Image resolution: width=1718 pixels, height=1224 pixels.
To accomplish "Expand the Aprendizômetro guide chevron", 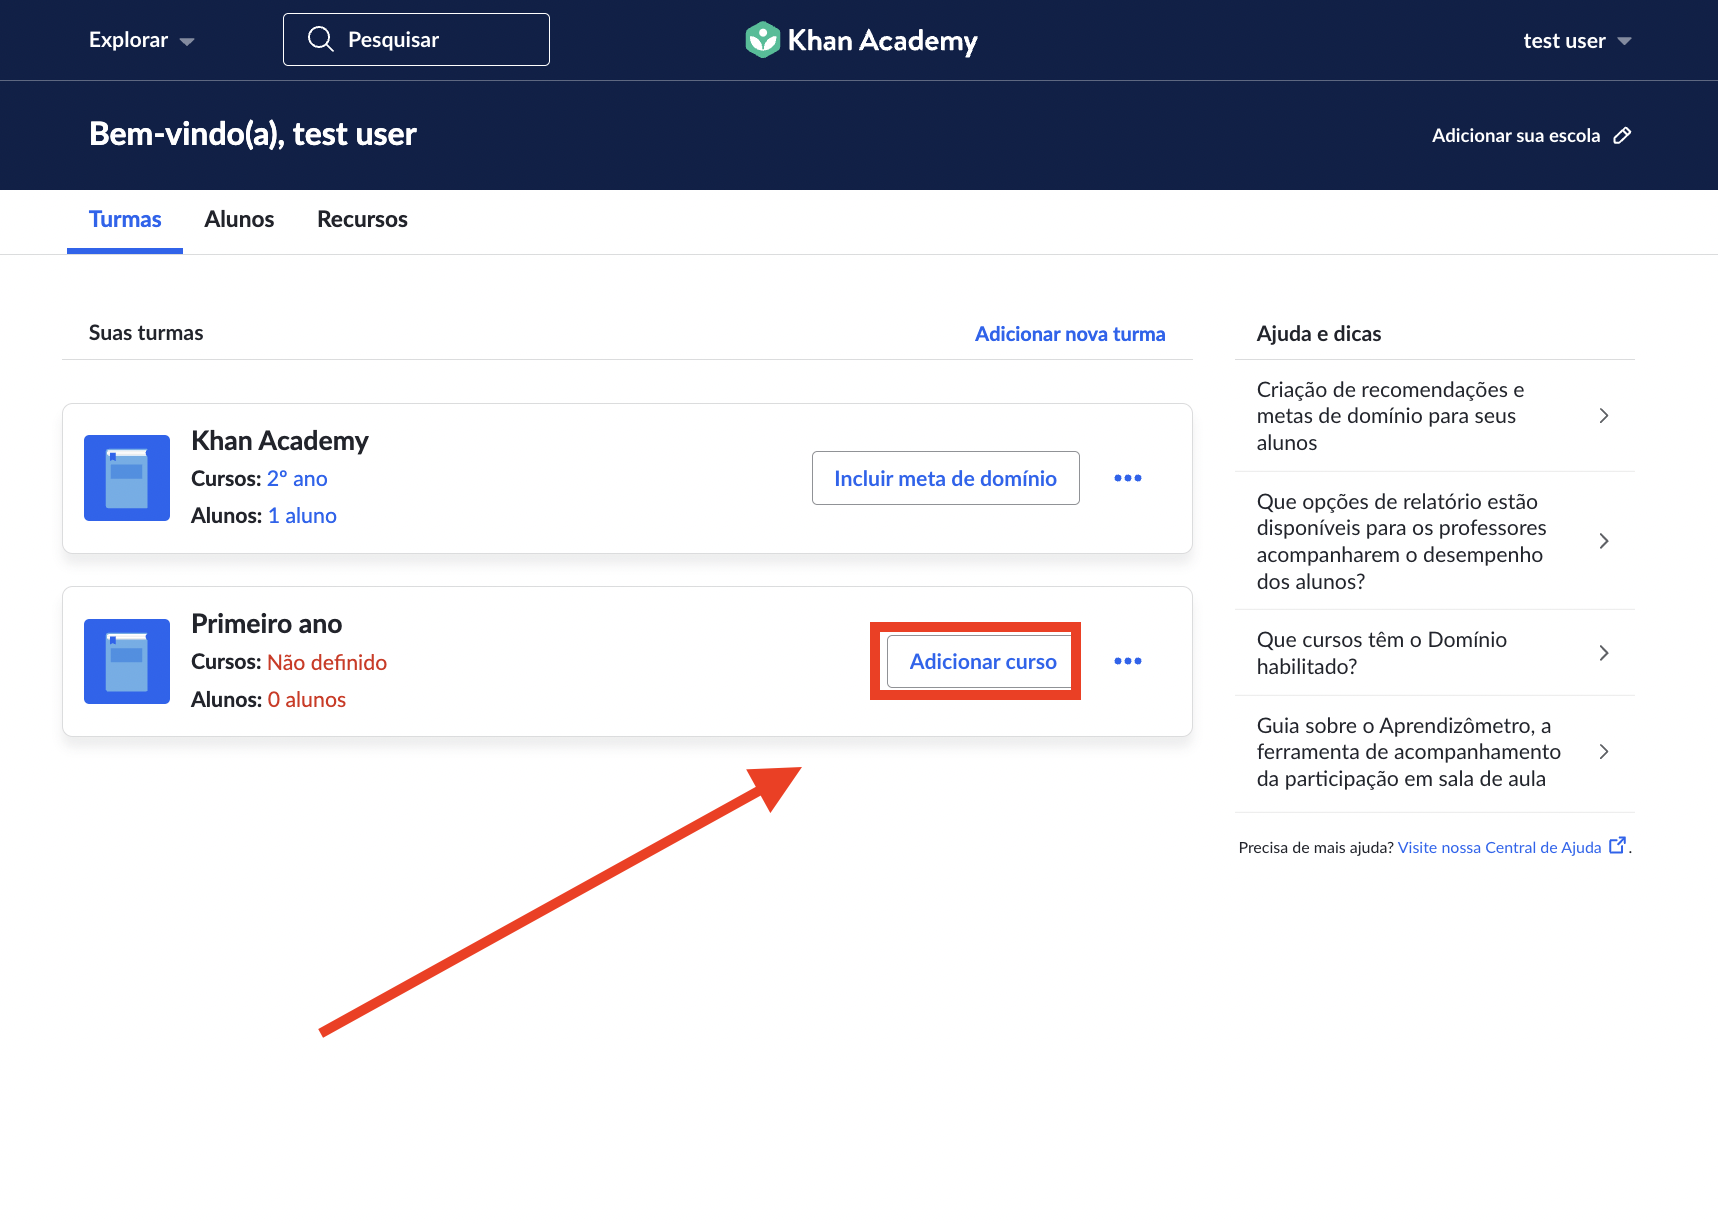I will click(1604, 752).
